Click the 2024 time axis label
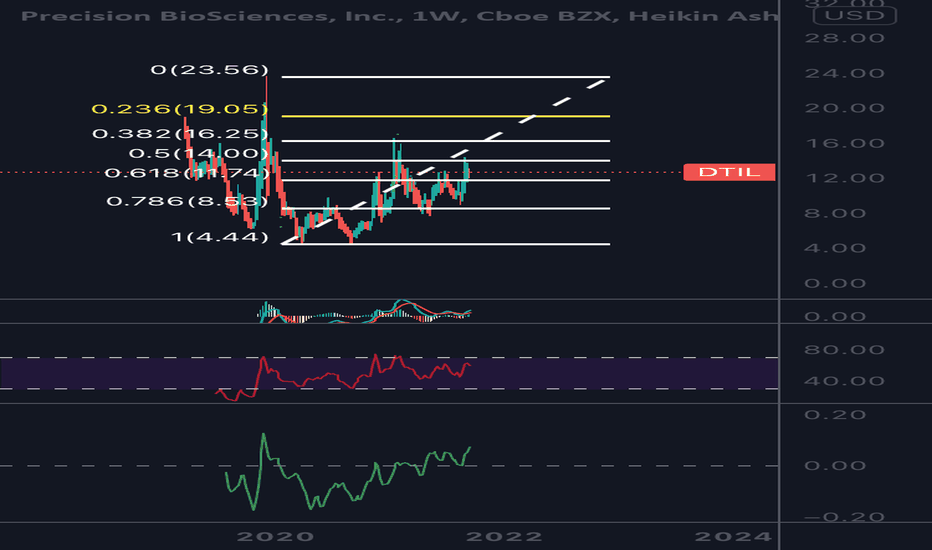This screenshot has width=932, height=550. pyautogui.click(x=733, y=536)
